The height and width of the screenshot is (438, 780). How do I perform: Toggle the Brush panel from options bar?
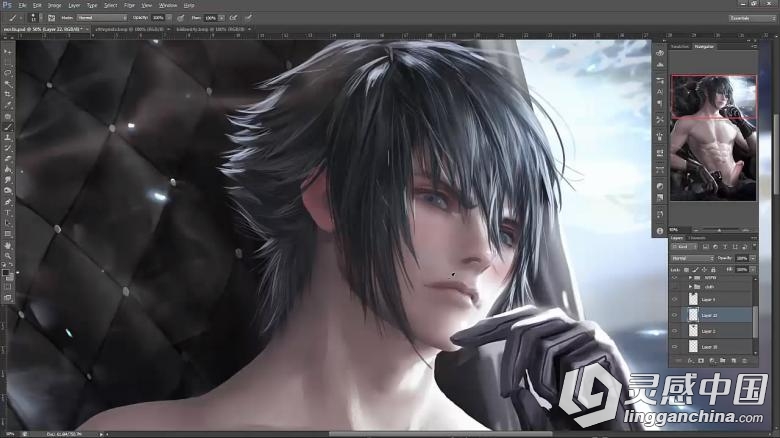[x=51, y=18]
